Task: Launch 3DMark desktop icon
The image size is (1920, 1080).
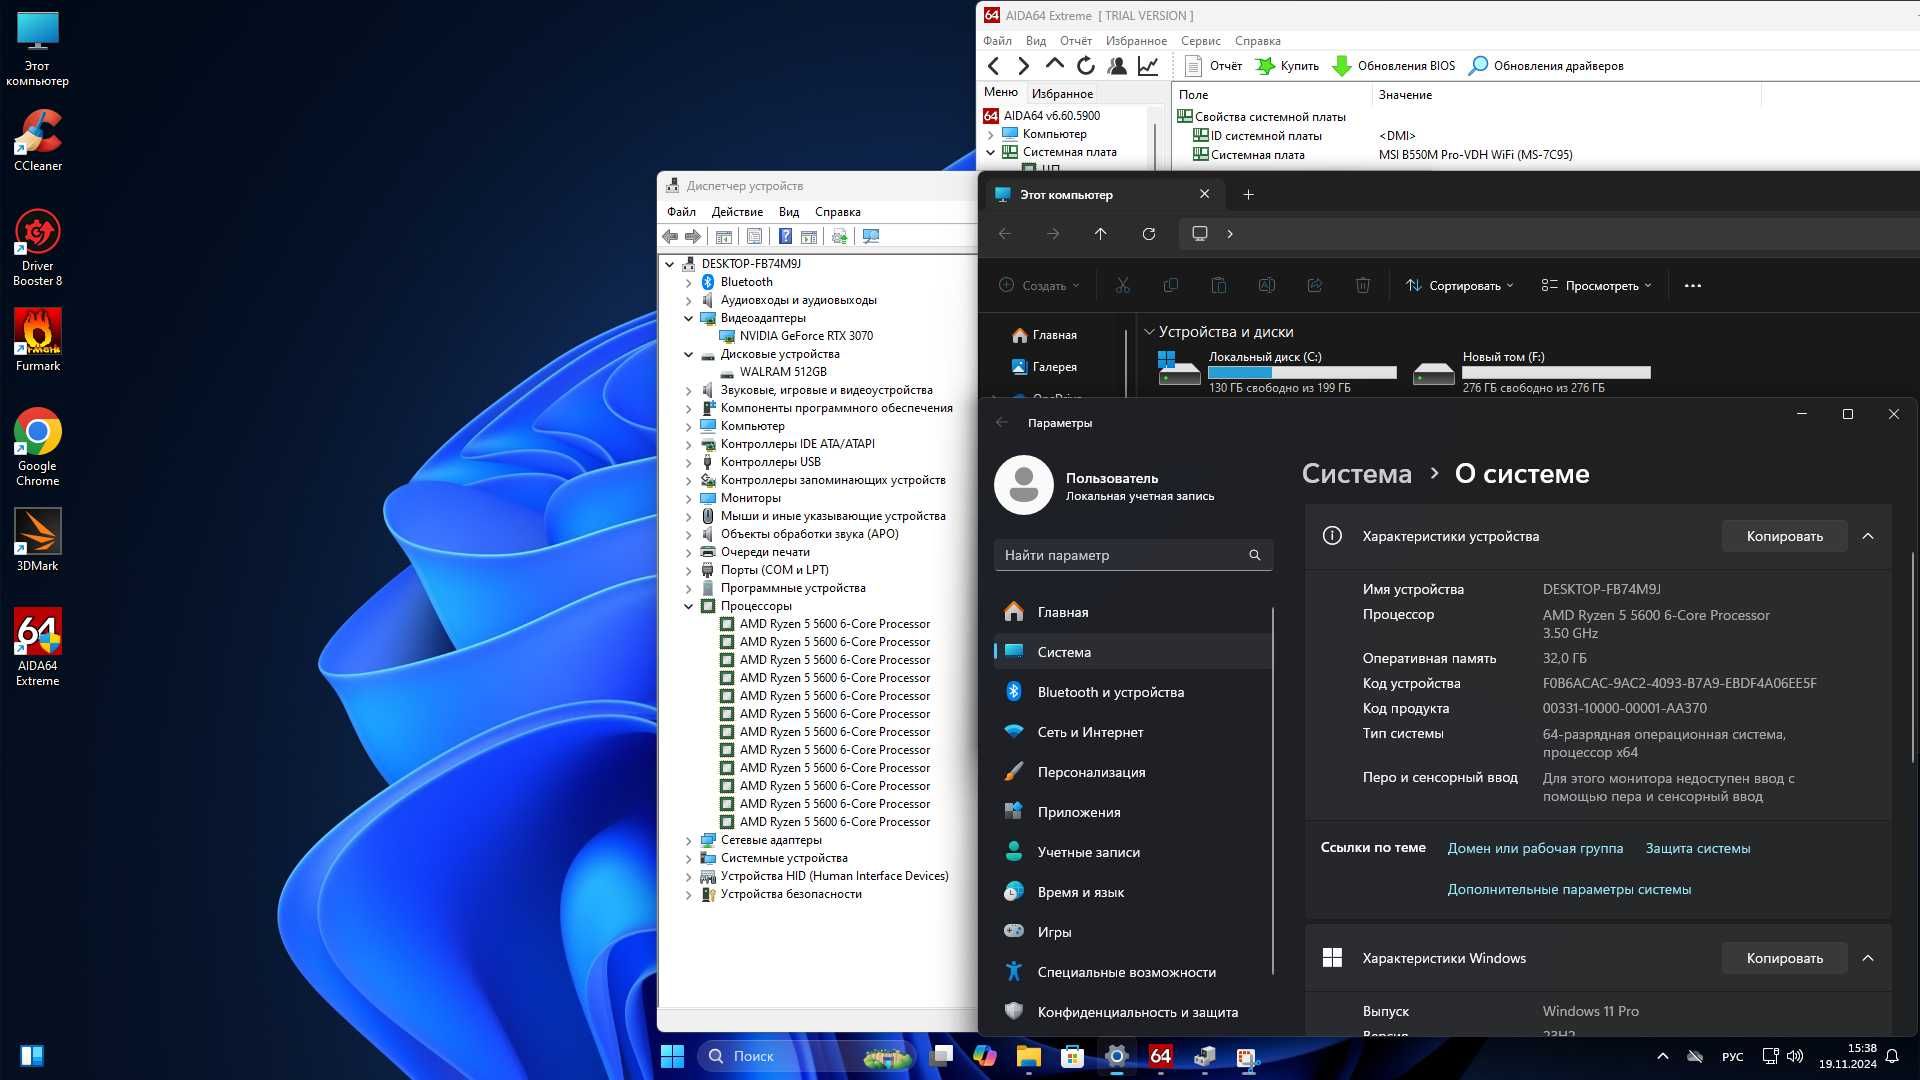Action: (x=38, y=540)
